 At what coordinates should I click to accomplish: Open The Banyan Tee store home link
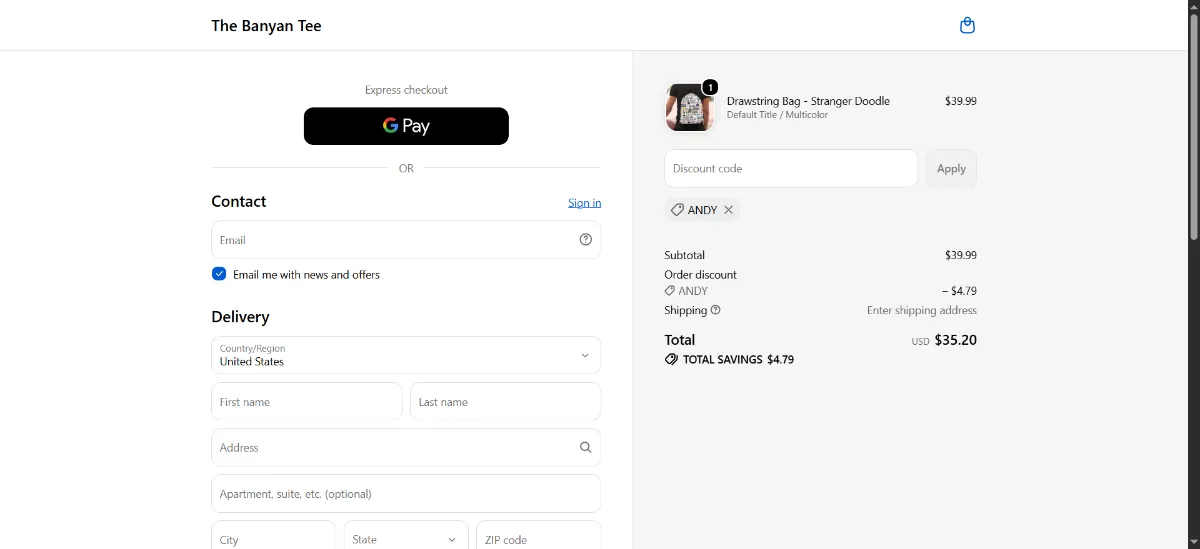(x=266, y=26)
